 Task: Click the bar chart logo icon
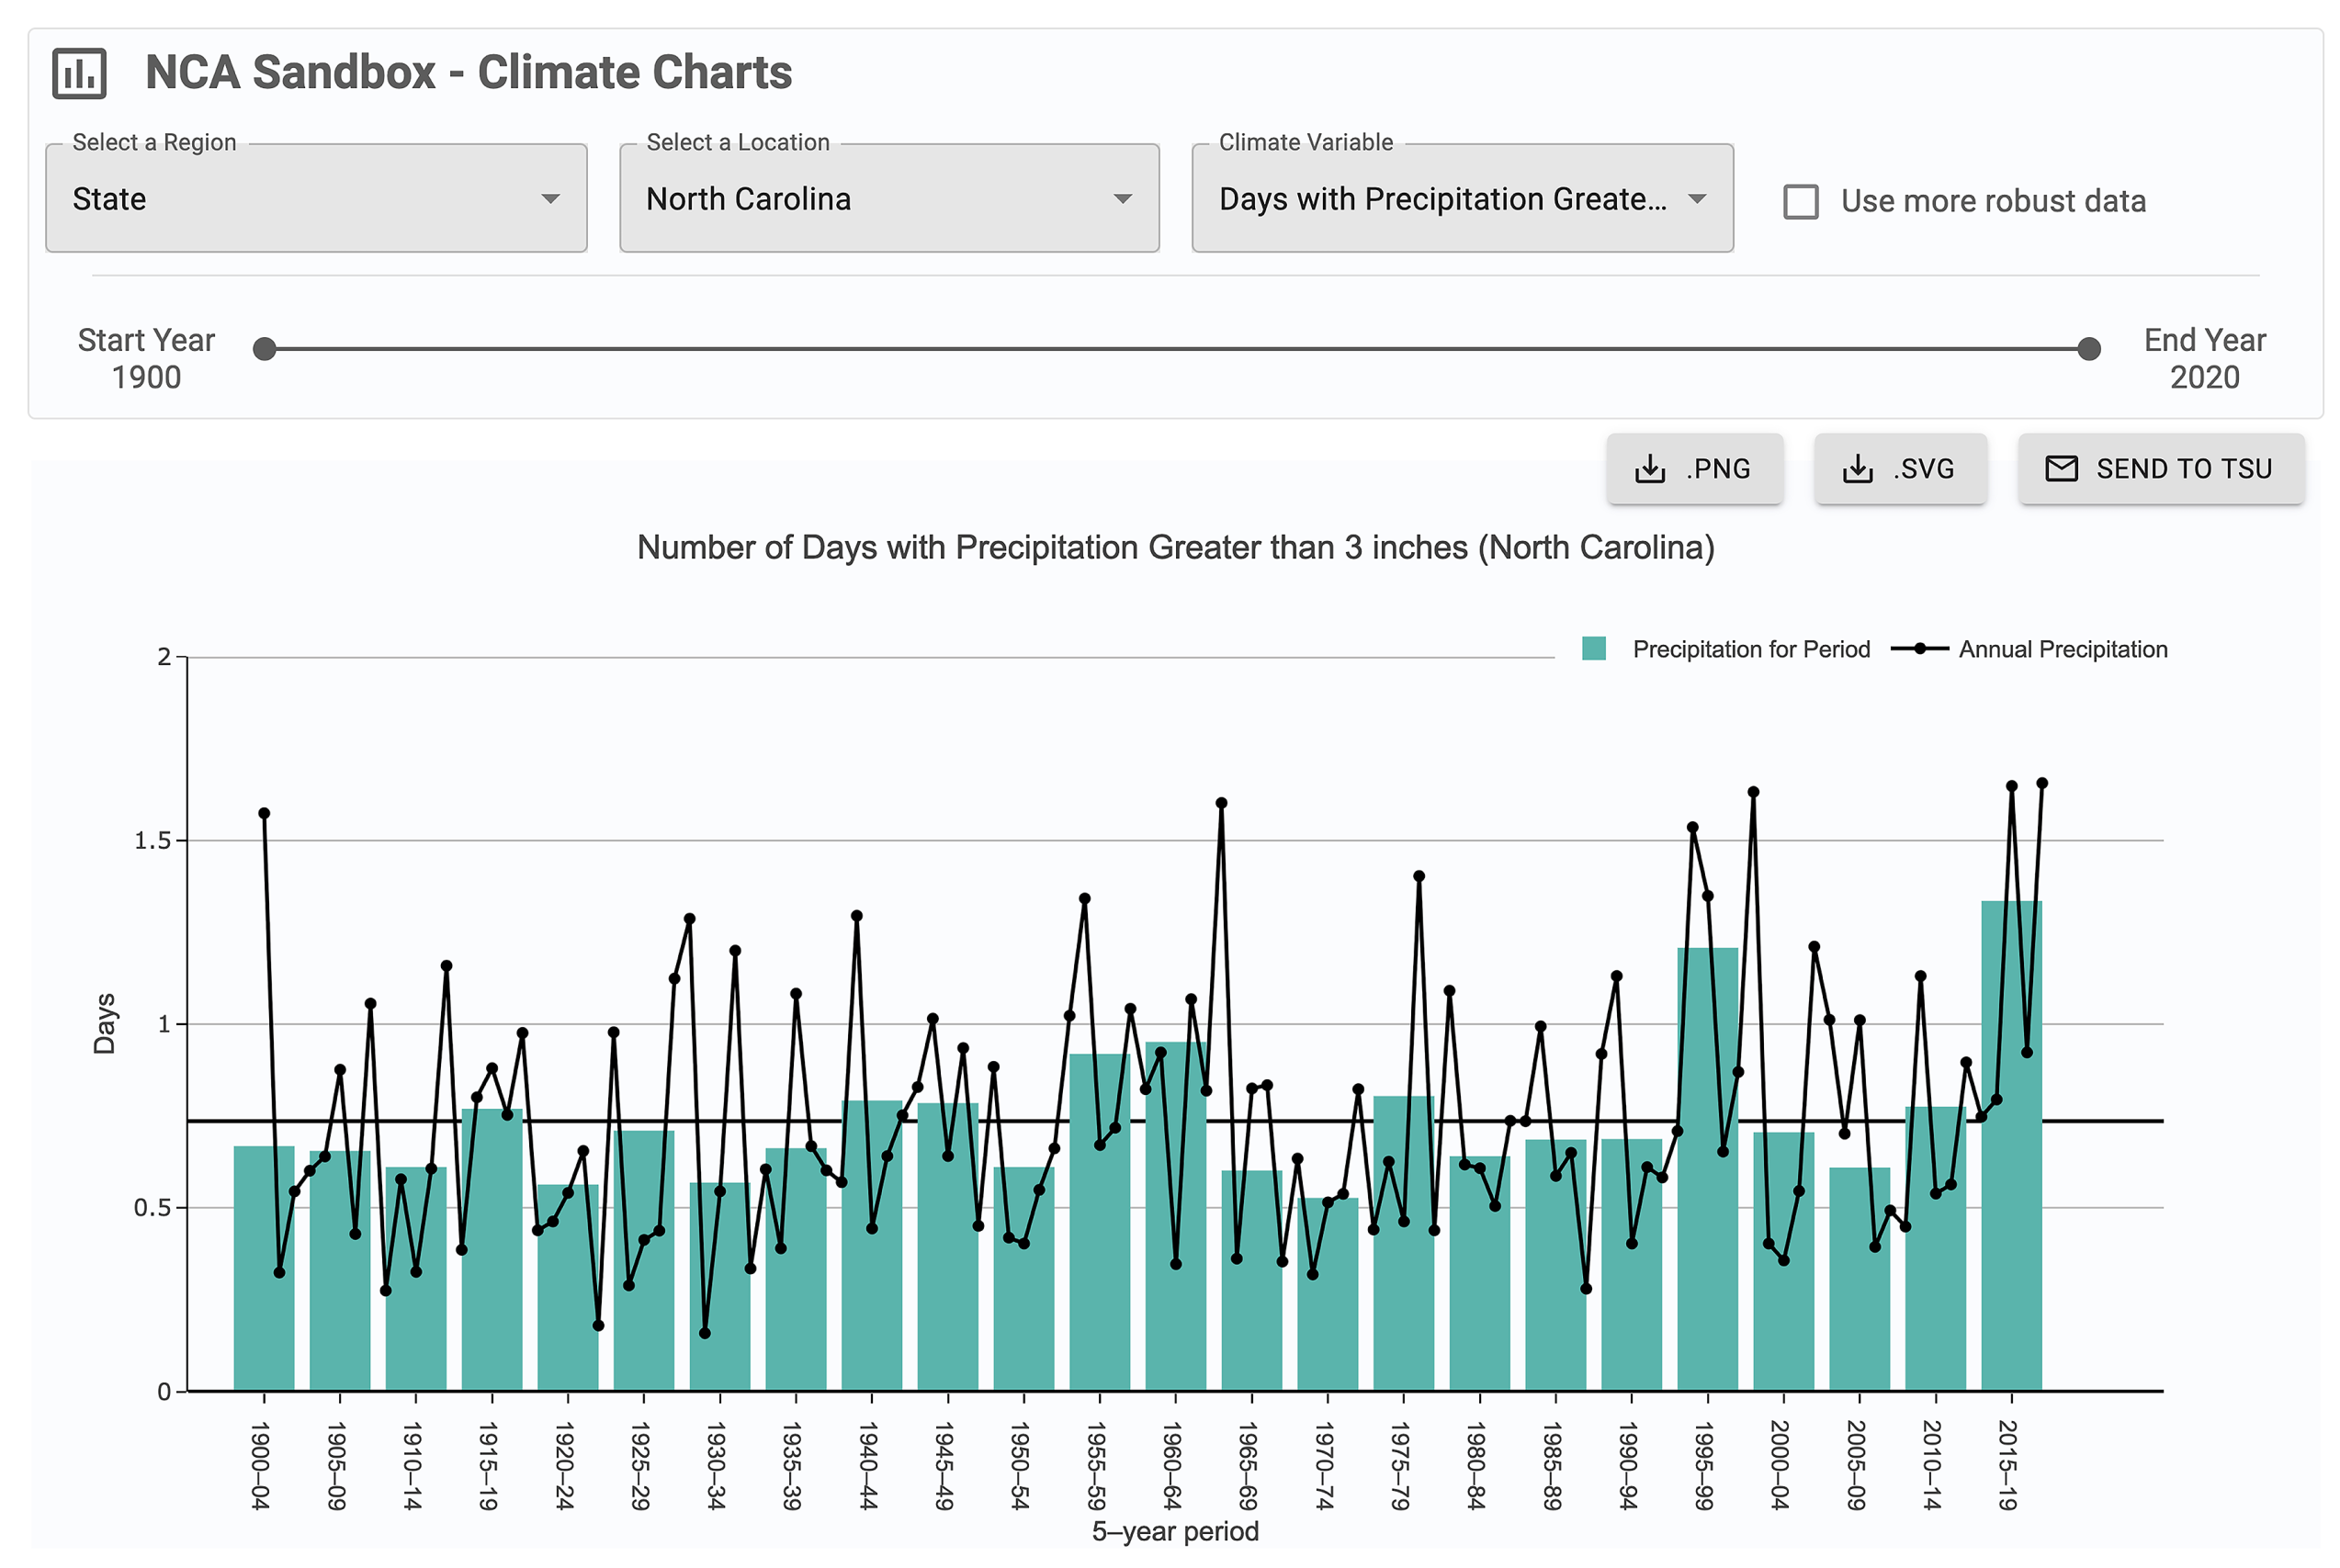click(79, 73)
